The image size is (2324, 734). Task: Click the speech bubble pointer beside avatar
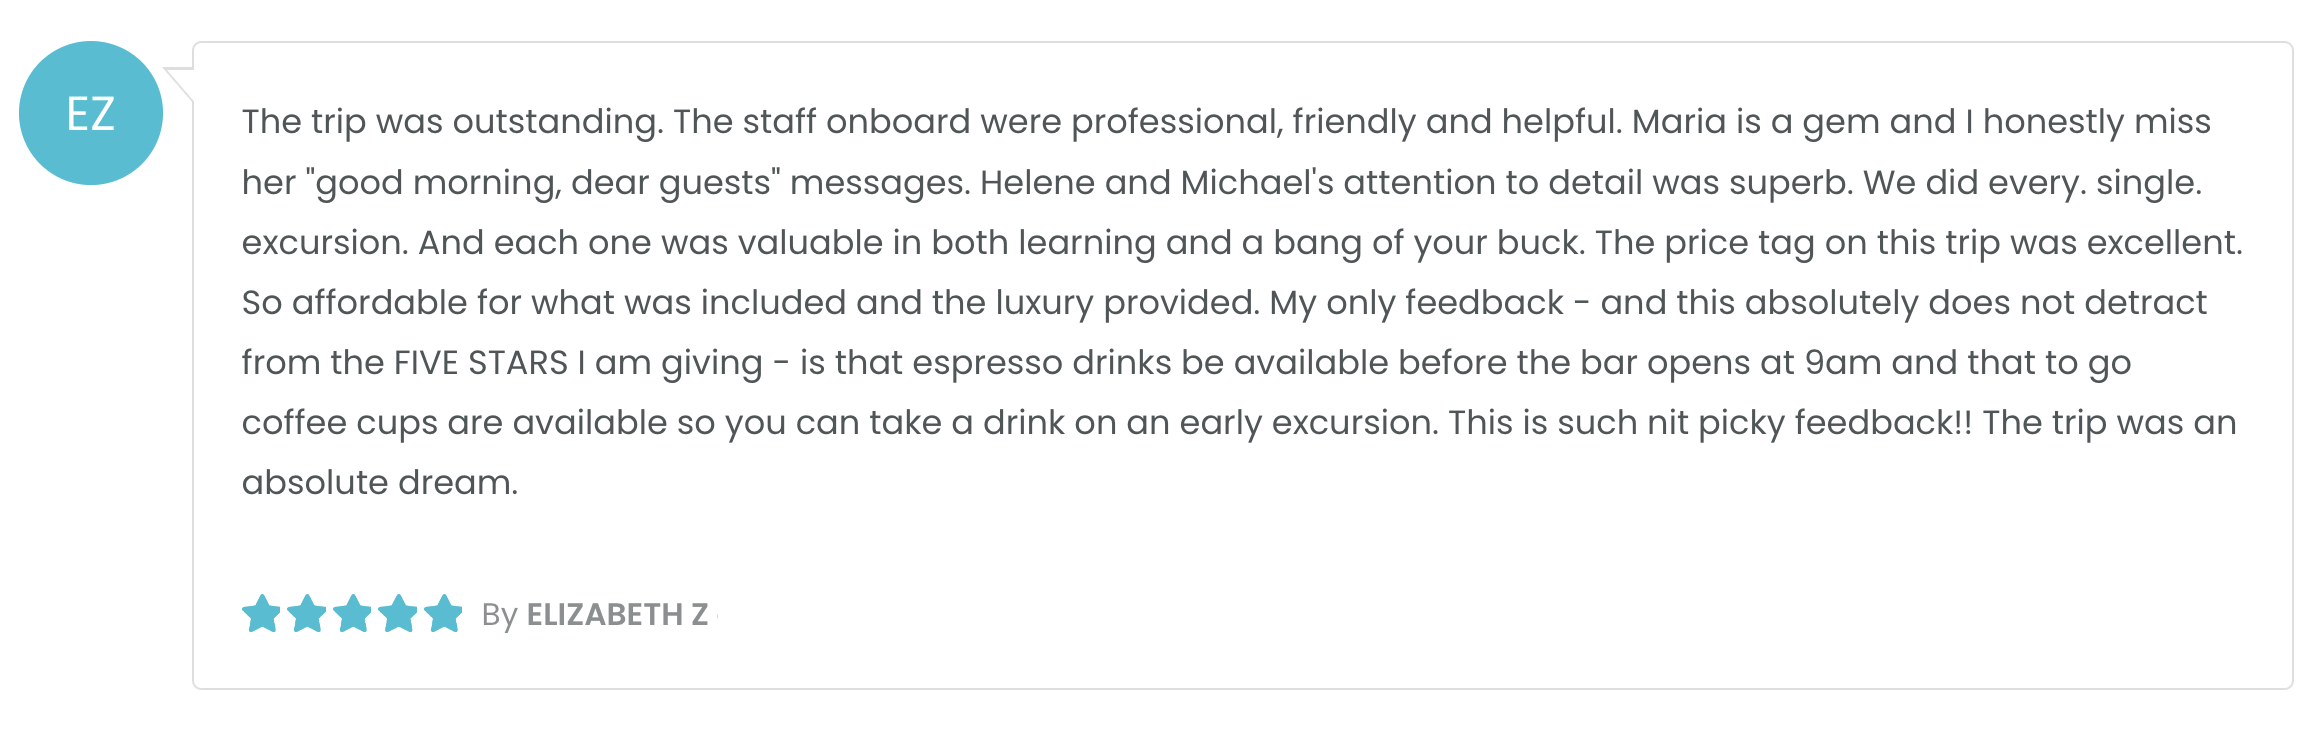pos(180,84)
